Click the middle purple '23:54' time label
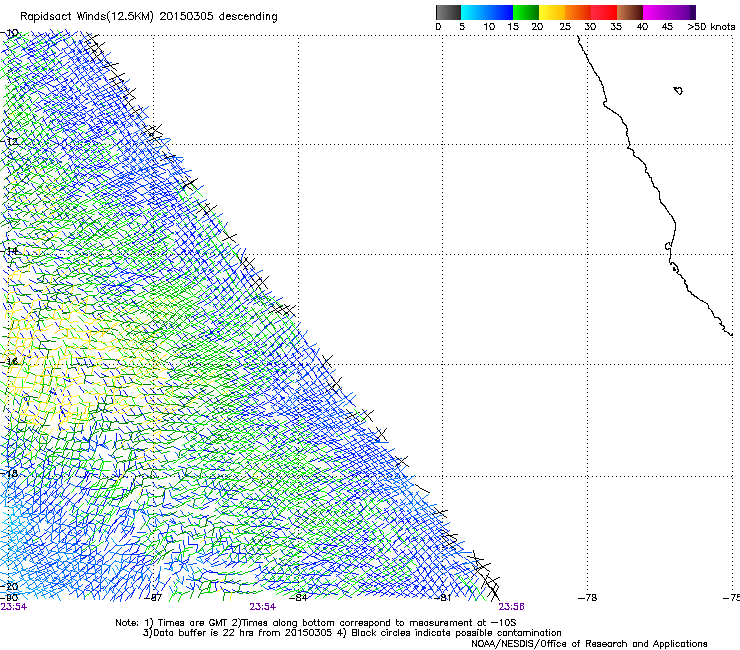The width and height of the screenshot is (740, 650). pos(262,607)
